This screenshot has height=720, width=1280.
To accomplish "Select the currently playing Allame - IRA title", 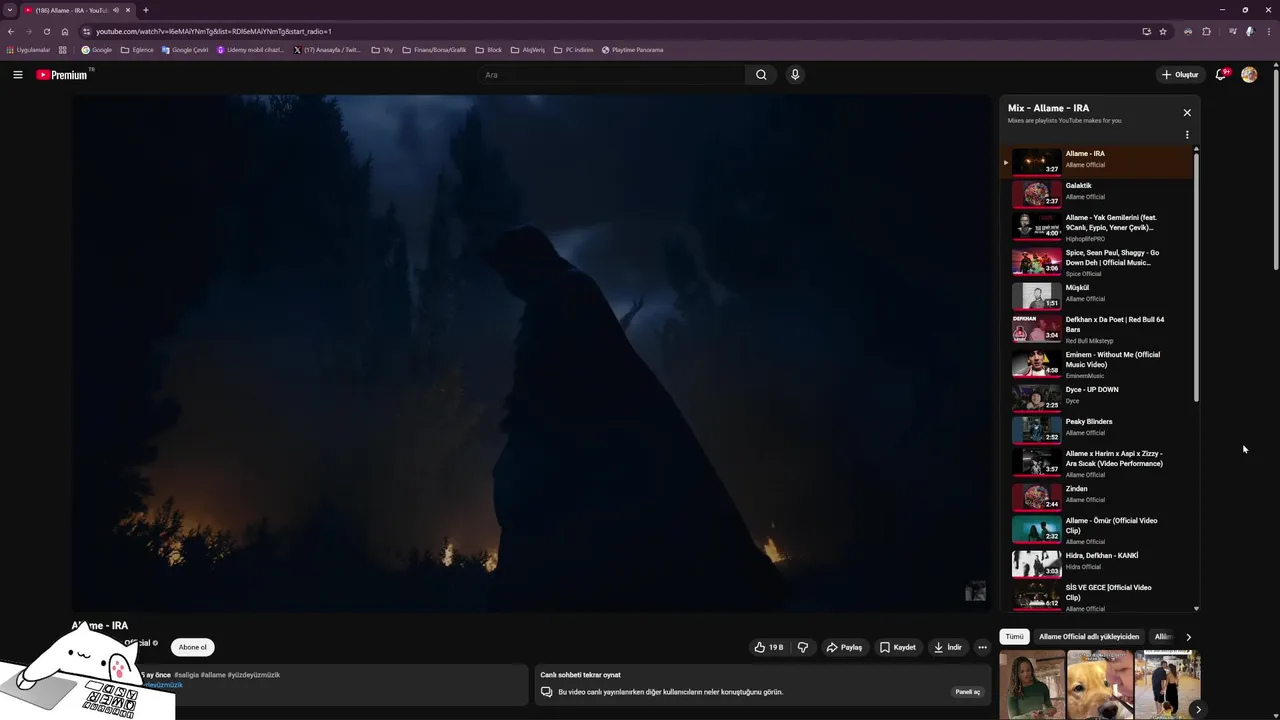I will tap(1085, 154).
